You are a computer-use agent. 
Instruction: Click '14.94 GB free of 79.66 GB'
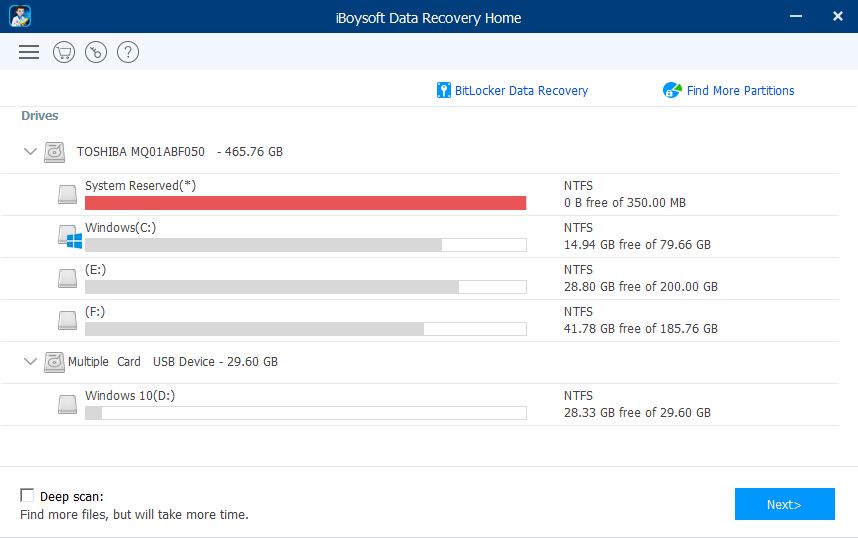(x=637, y=245)
